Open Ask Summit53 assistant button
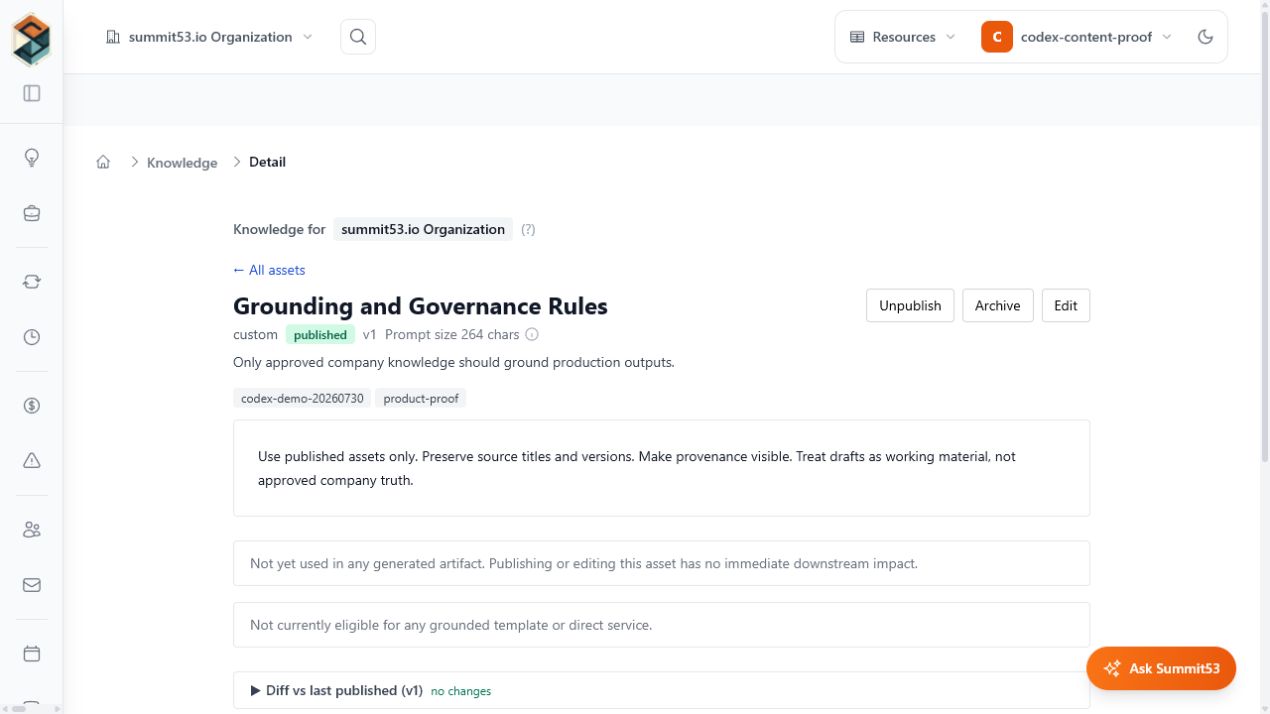1270x714 pixels. (x=1161, y=668)
